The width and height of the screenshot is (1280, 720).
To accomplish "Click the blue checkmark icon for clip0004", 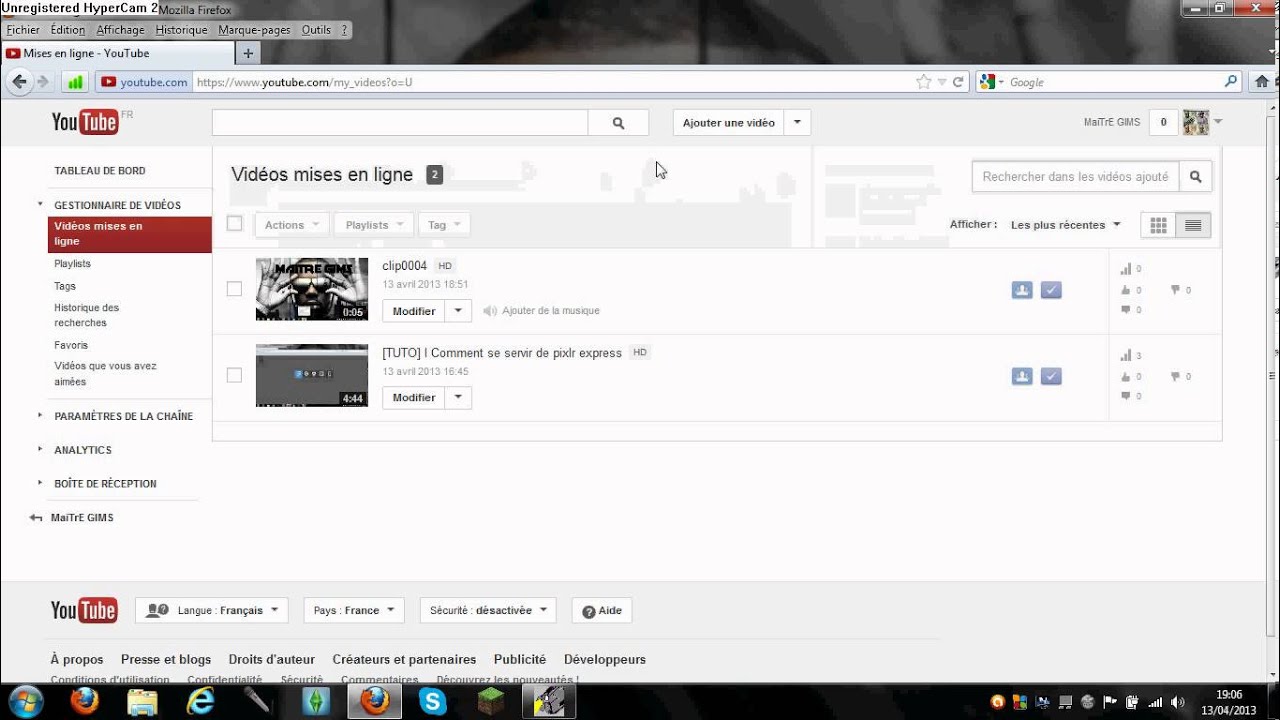I will (x=1051, y=290).
